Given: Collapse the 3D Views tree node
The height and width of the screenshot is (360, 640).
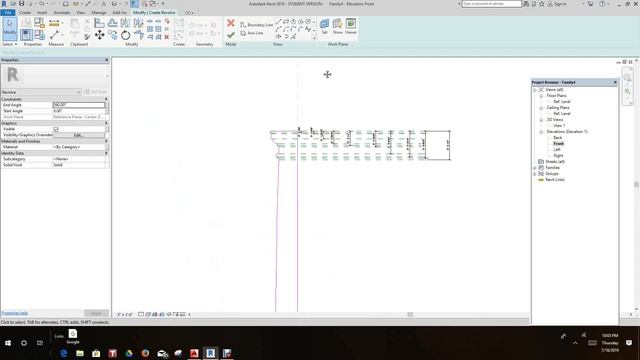Looking at the screenshot, I should [541, 120].
